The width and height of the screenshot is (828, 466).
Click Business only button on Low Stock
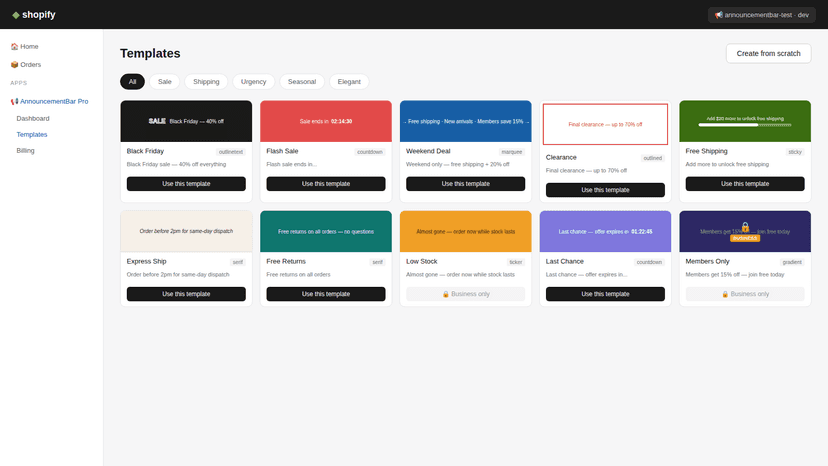point(466,294)
